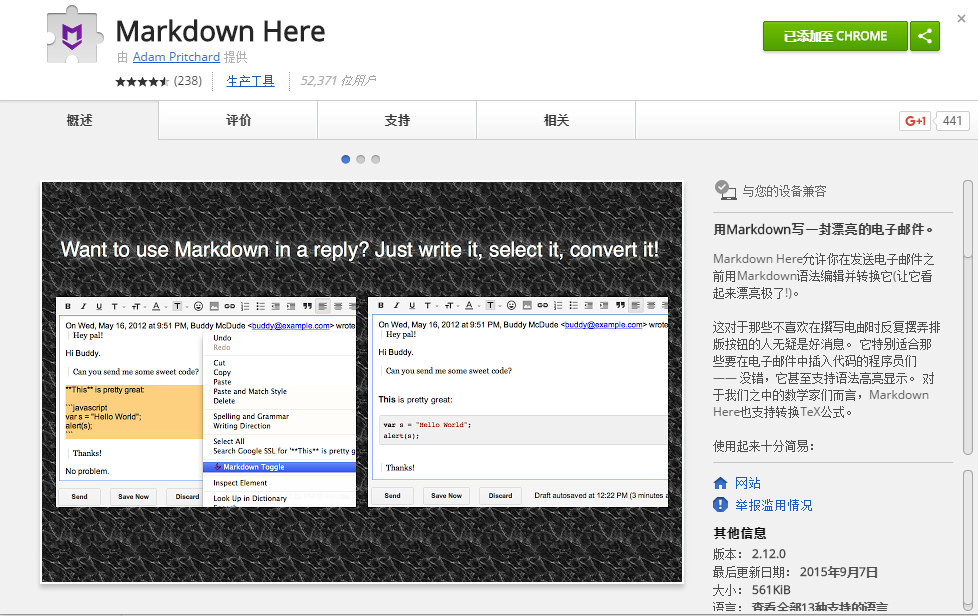Click the 561KiB size text
Viewport: 978px width, 616px height.
(x=771, y=590)
